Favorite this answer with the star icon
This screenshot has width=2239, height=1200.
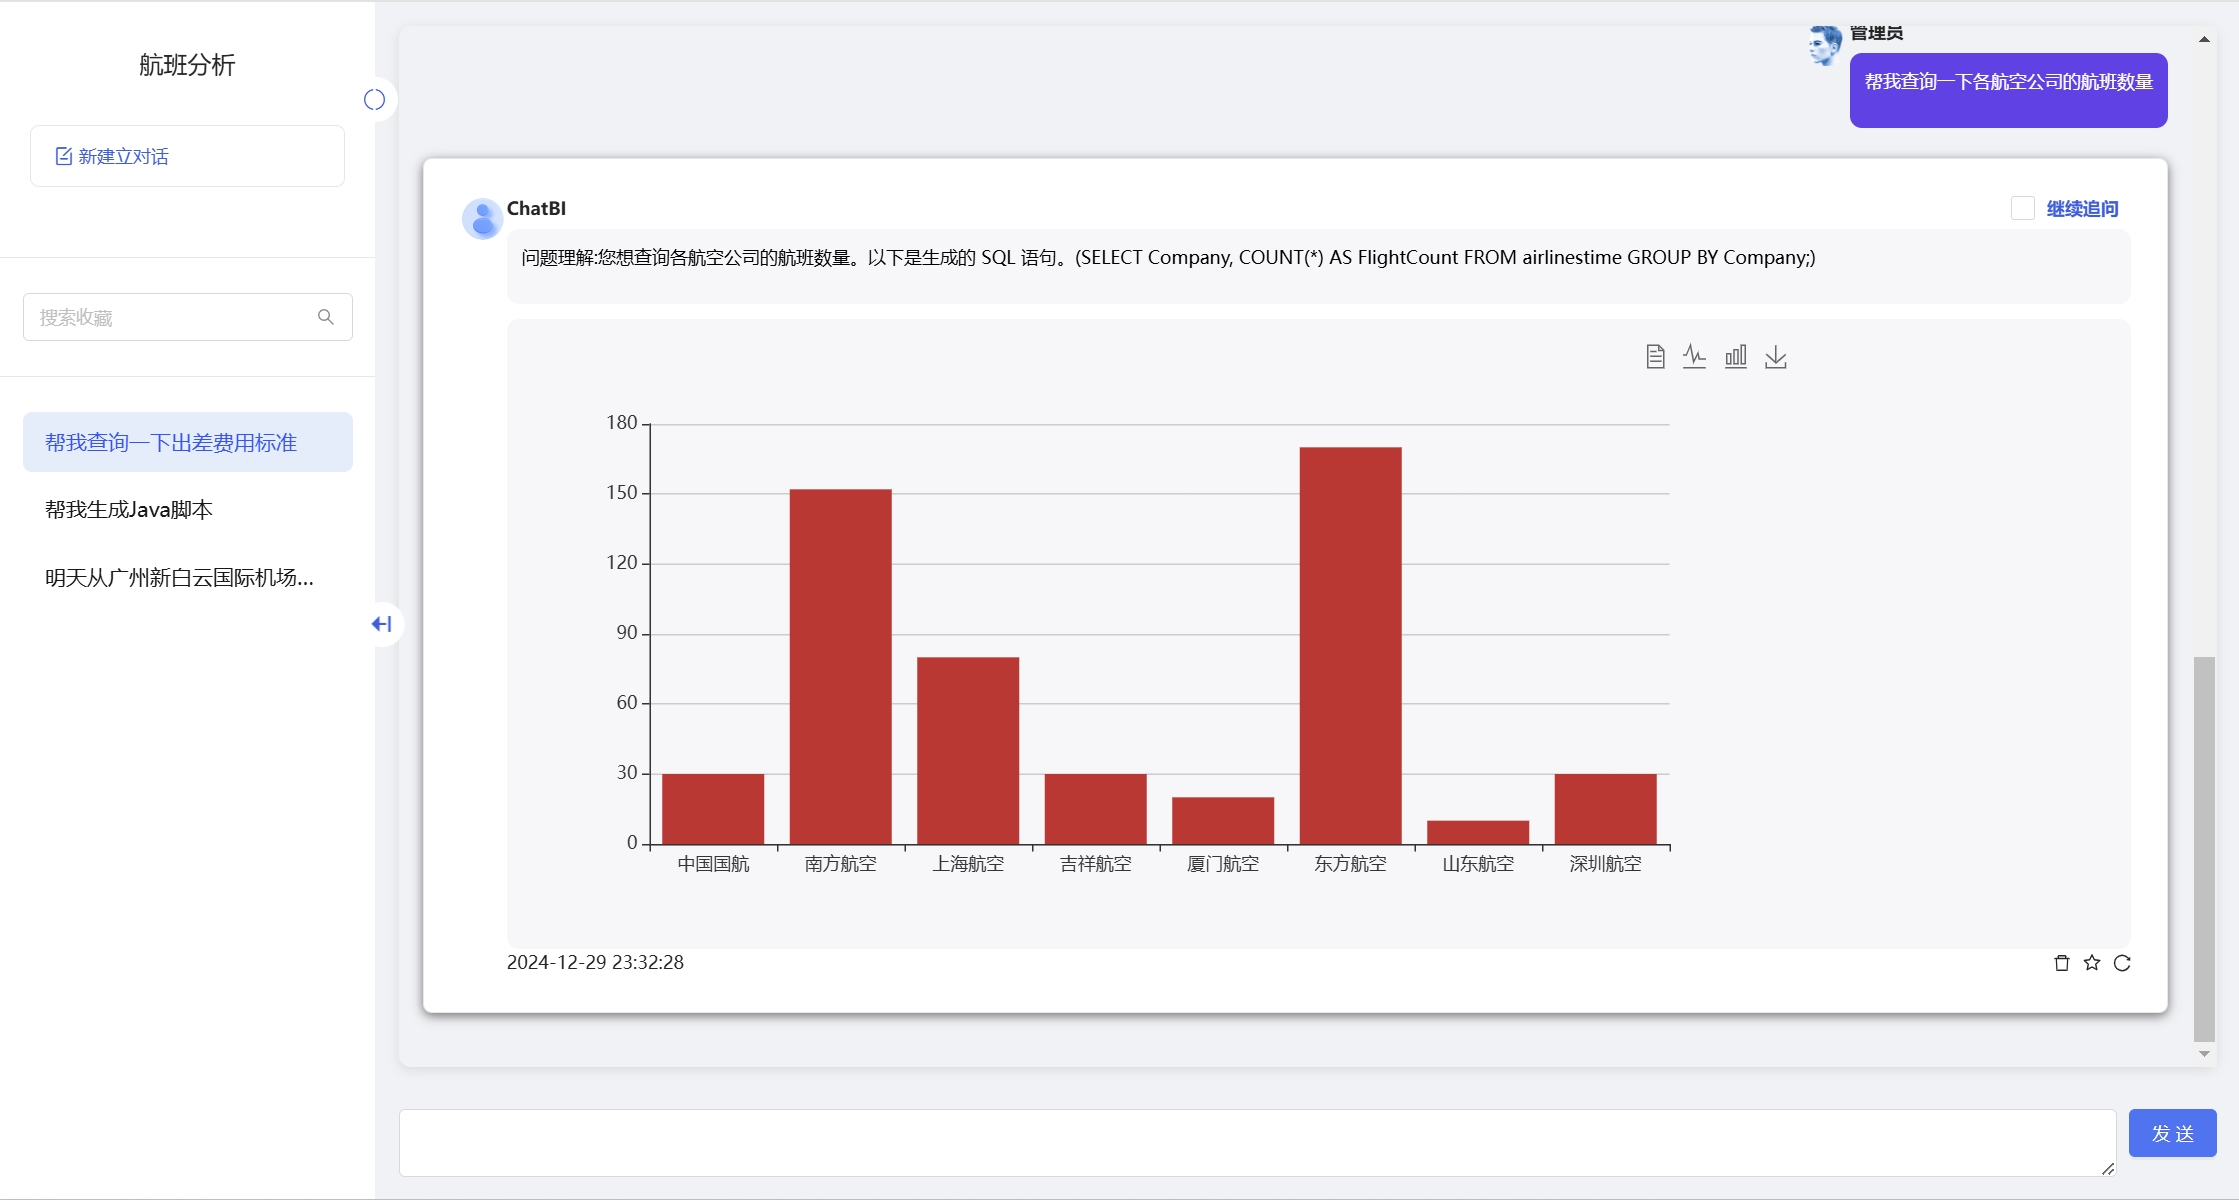coord(2092,963)
